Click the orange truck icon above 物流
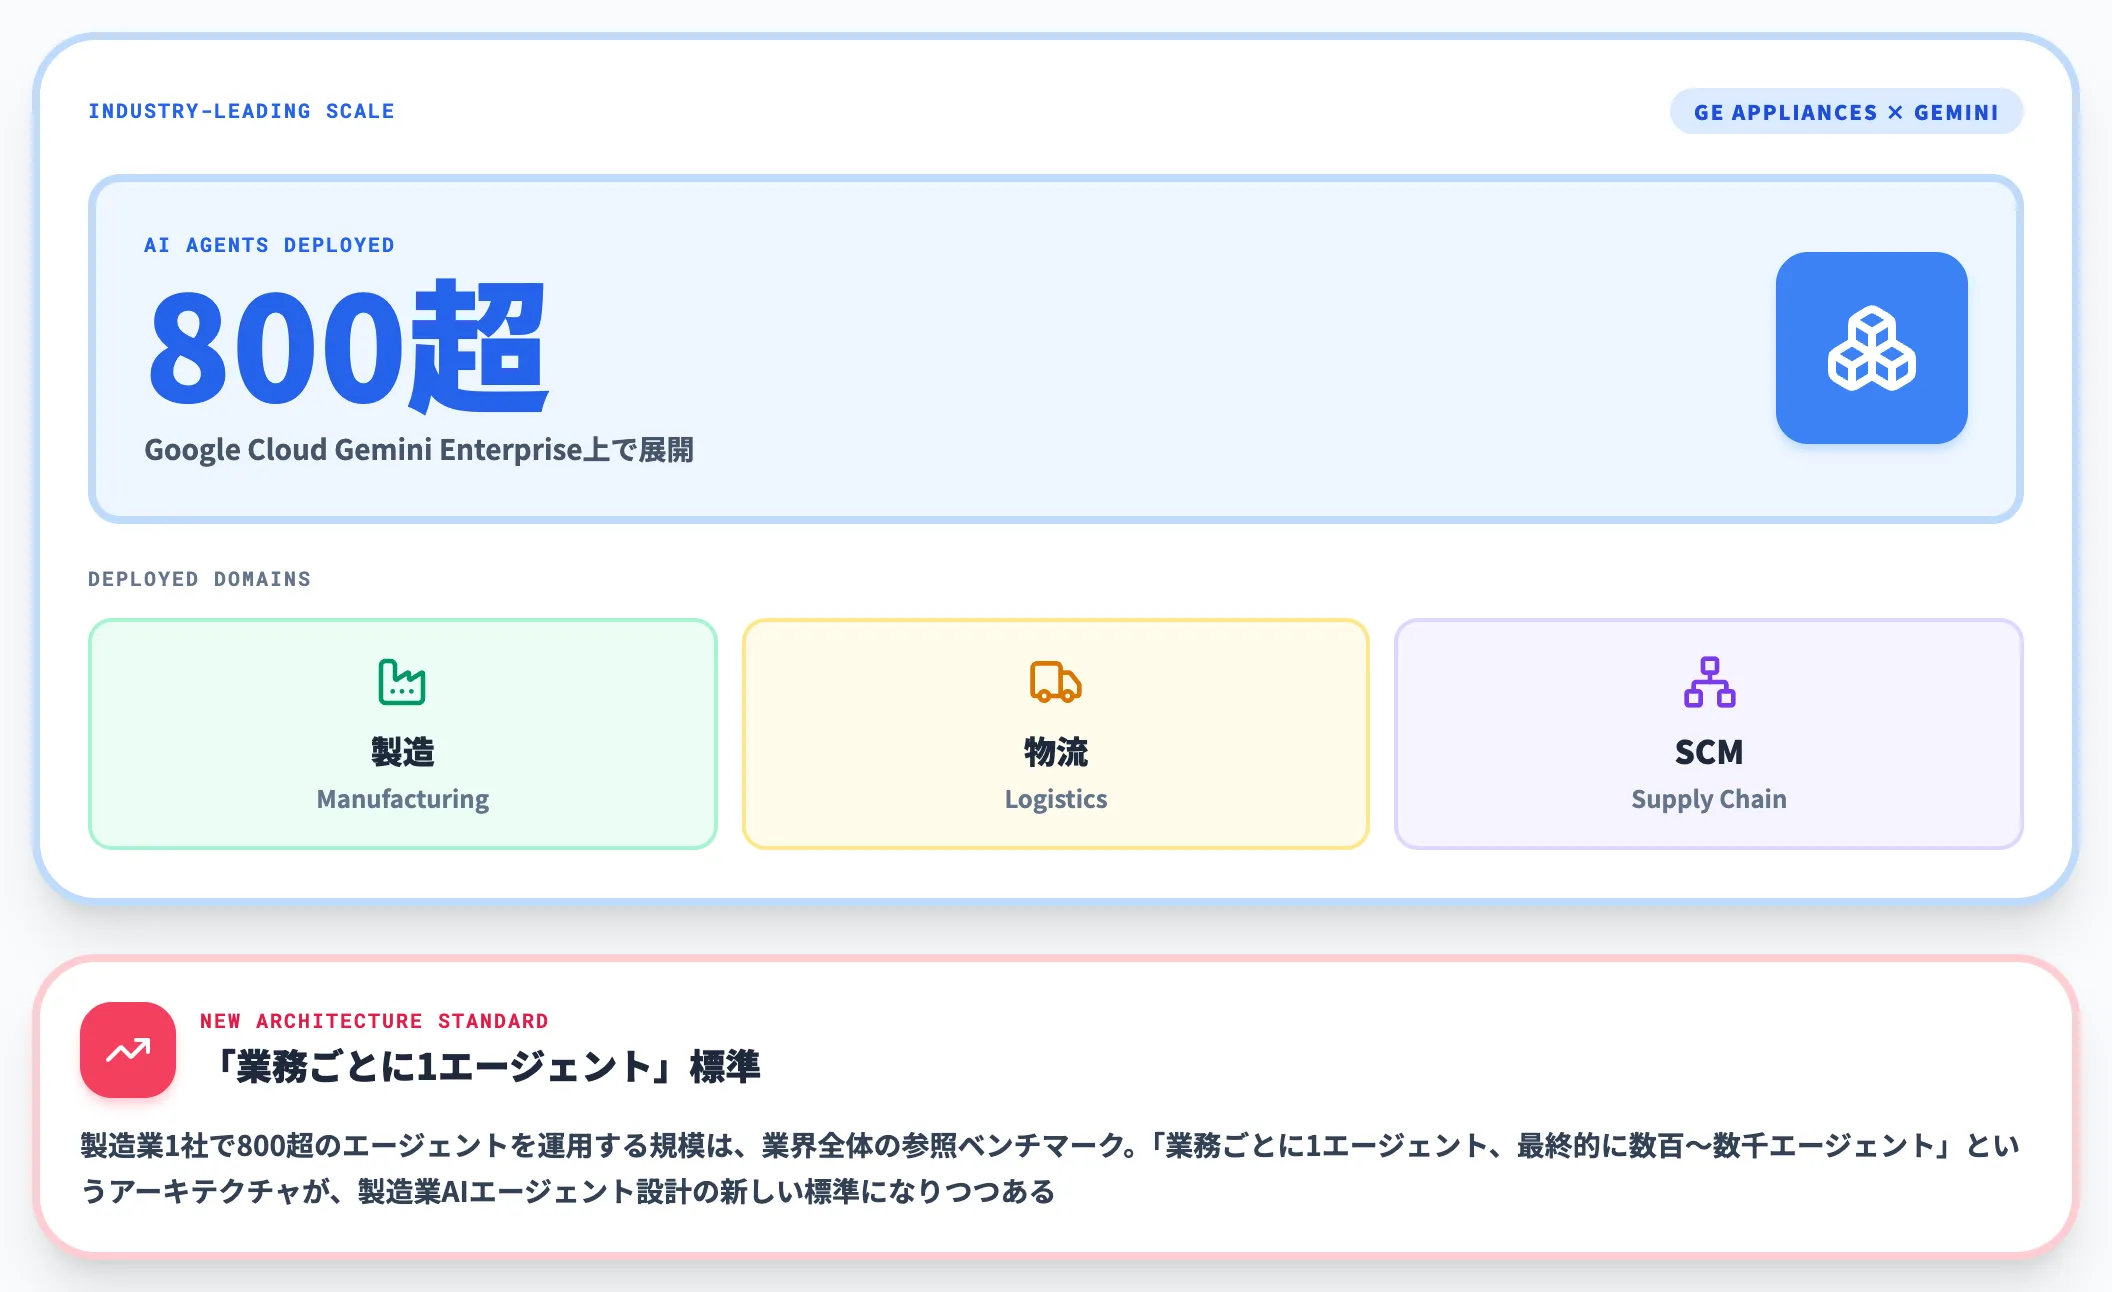 point(1056,682)
